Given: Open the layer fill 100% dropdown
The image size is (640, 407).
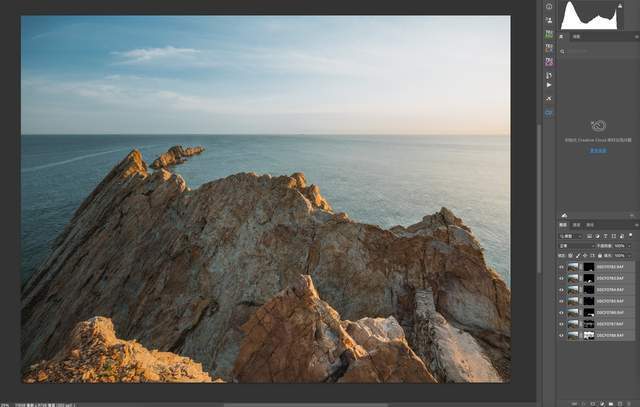Looking at the screenshot, I should click(631, 255).
